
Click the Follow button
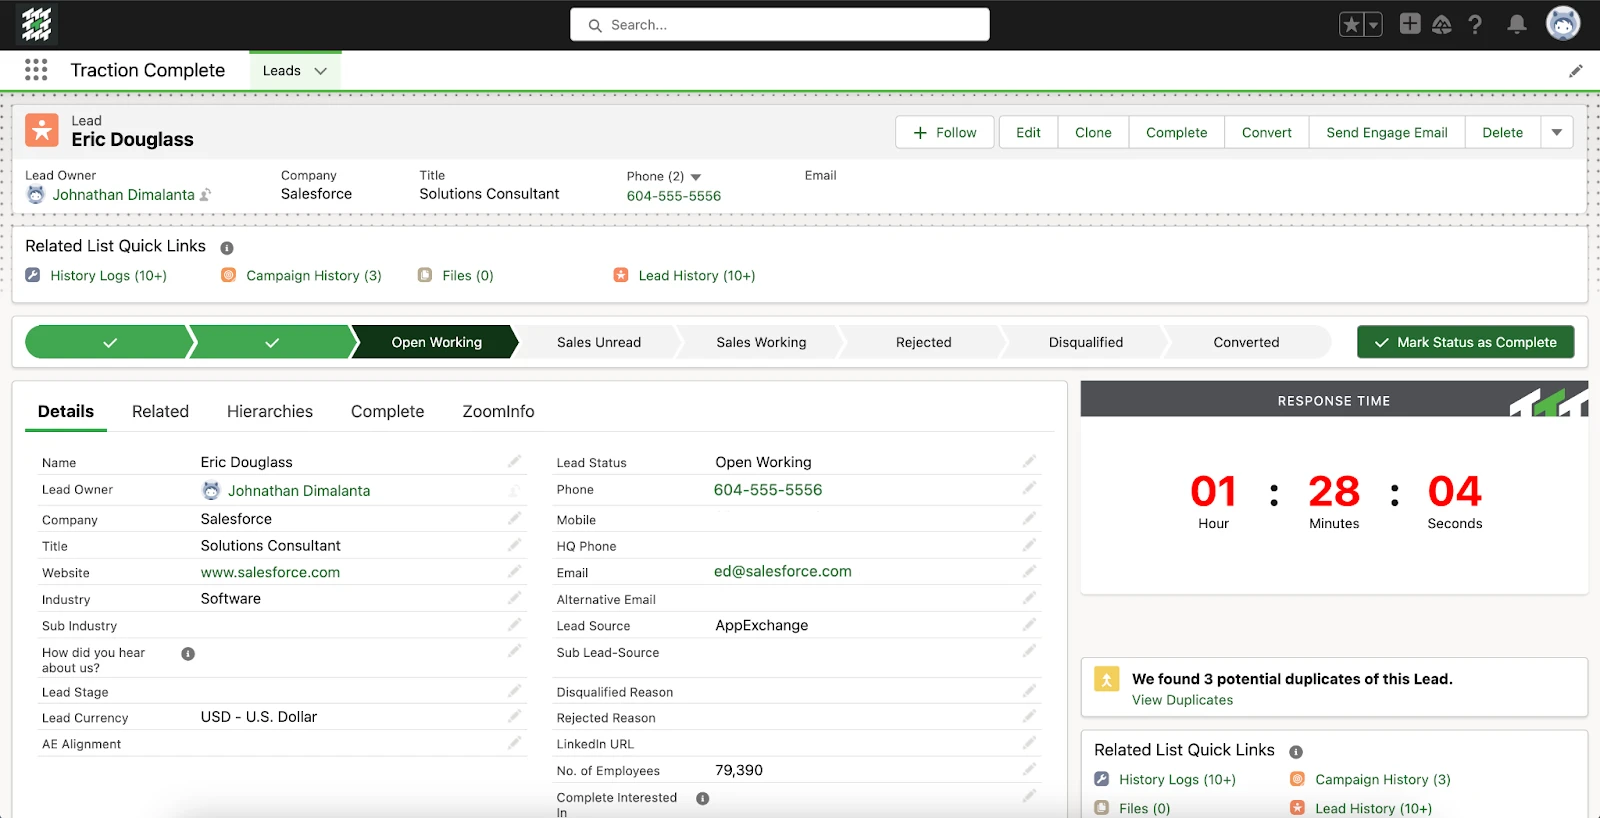(x=945, y=132)
